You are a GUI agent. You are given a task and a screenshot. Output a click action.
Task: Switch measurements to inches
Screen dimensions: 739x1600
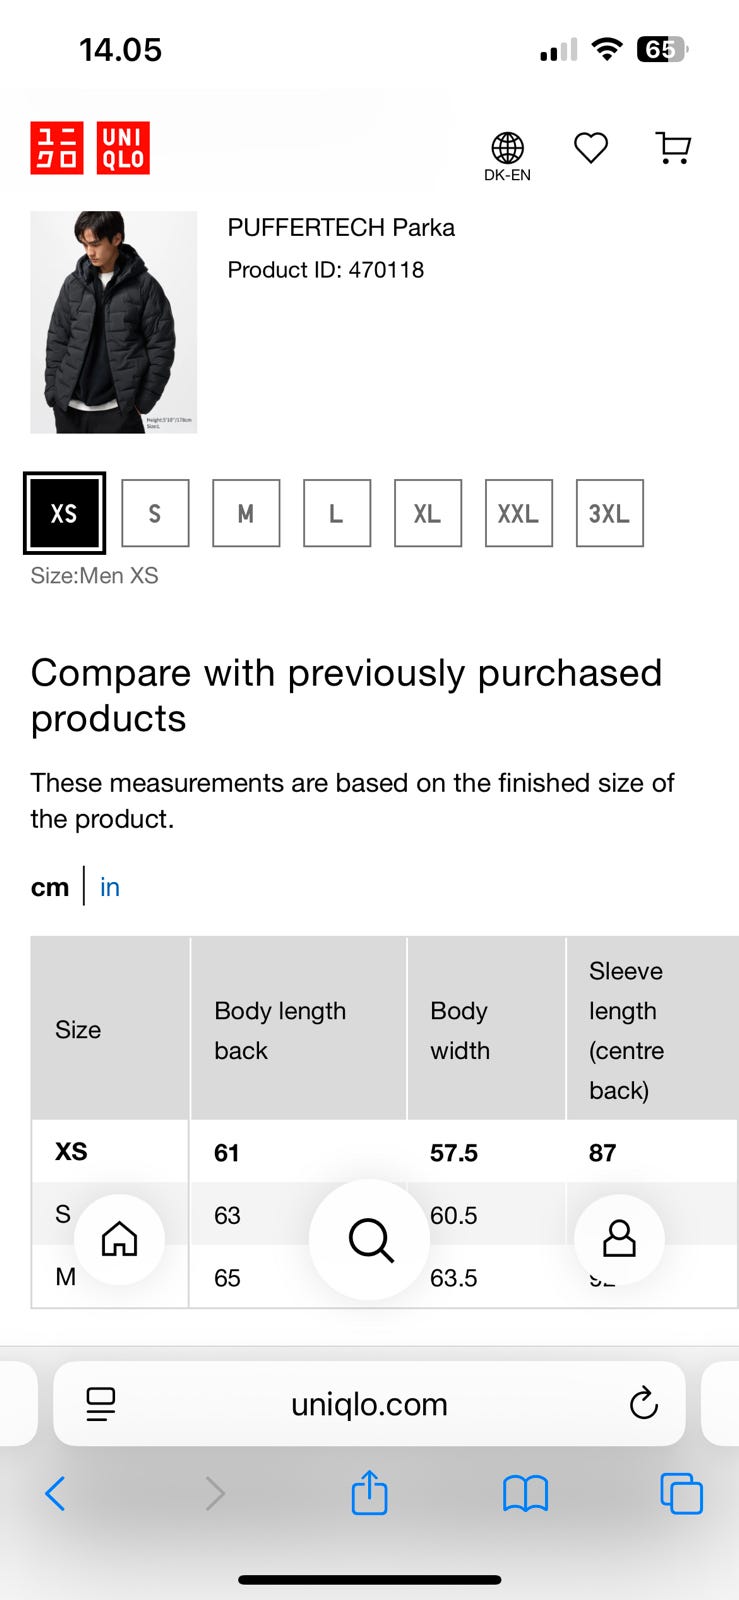point(110,887)
